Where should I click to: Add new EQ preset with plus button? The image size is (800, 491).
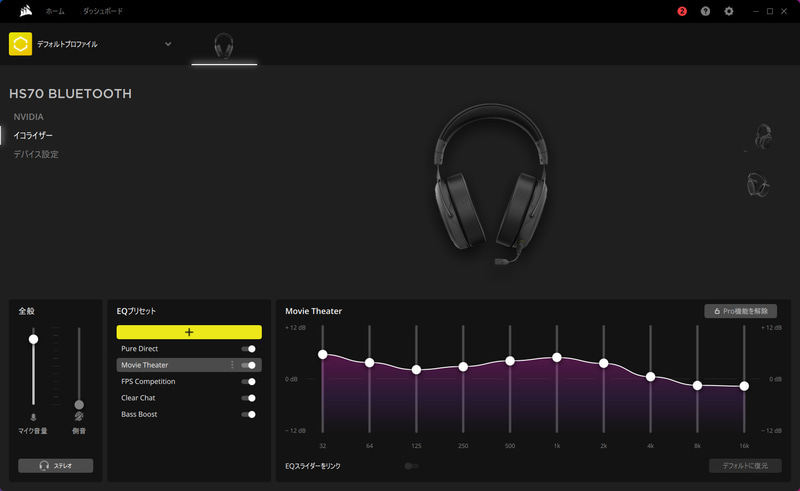[x=189, y=332]
